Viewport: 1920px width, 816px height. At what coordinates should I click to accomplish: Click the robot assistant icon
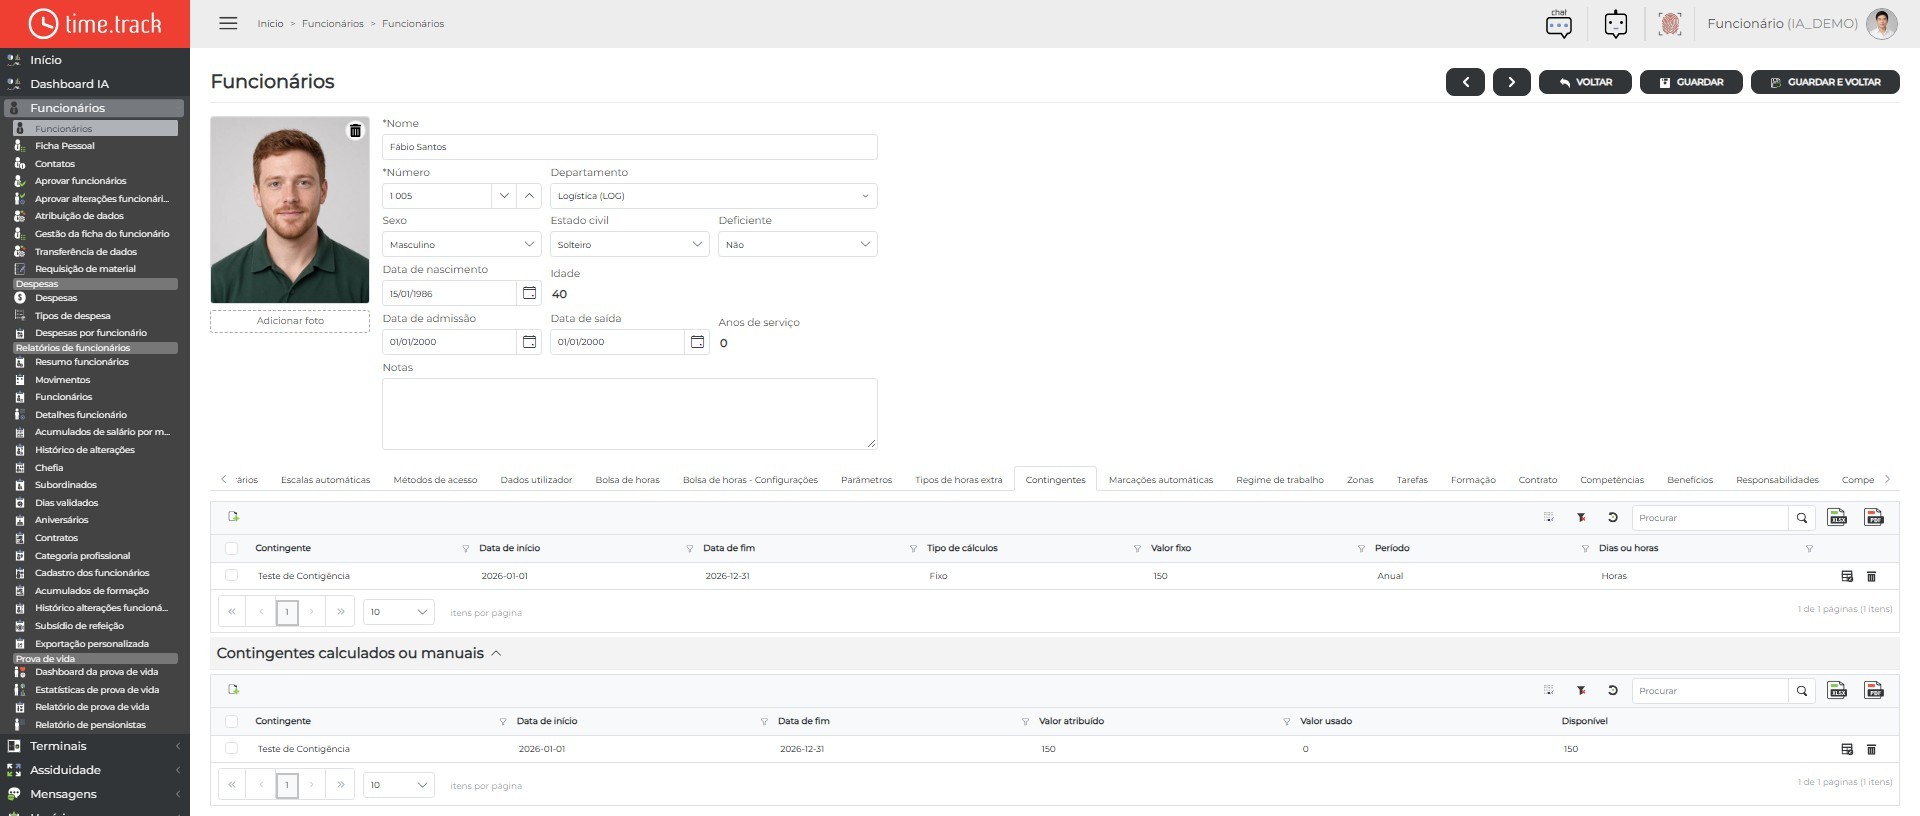pos(1616,23)
